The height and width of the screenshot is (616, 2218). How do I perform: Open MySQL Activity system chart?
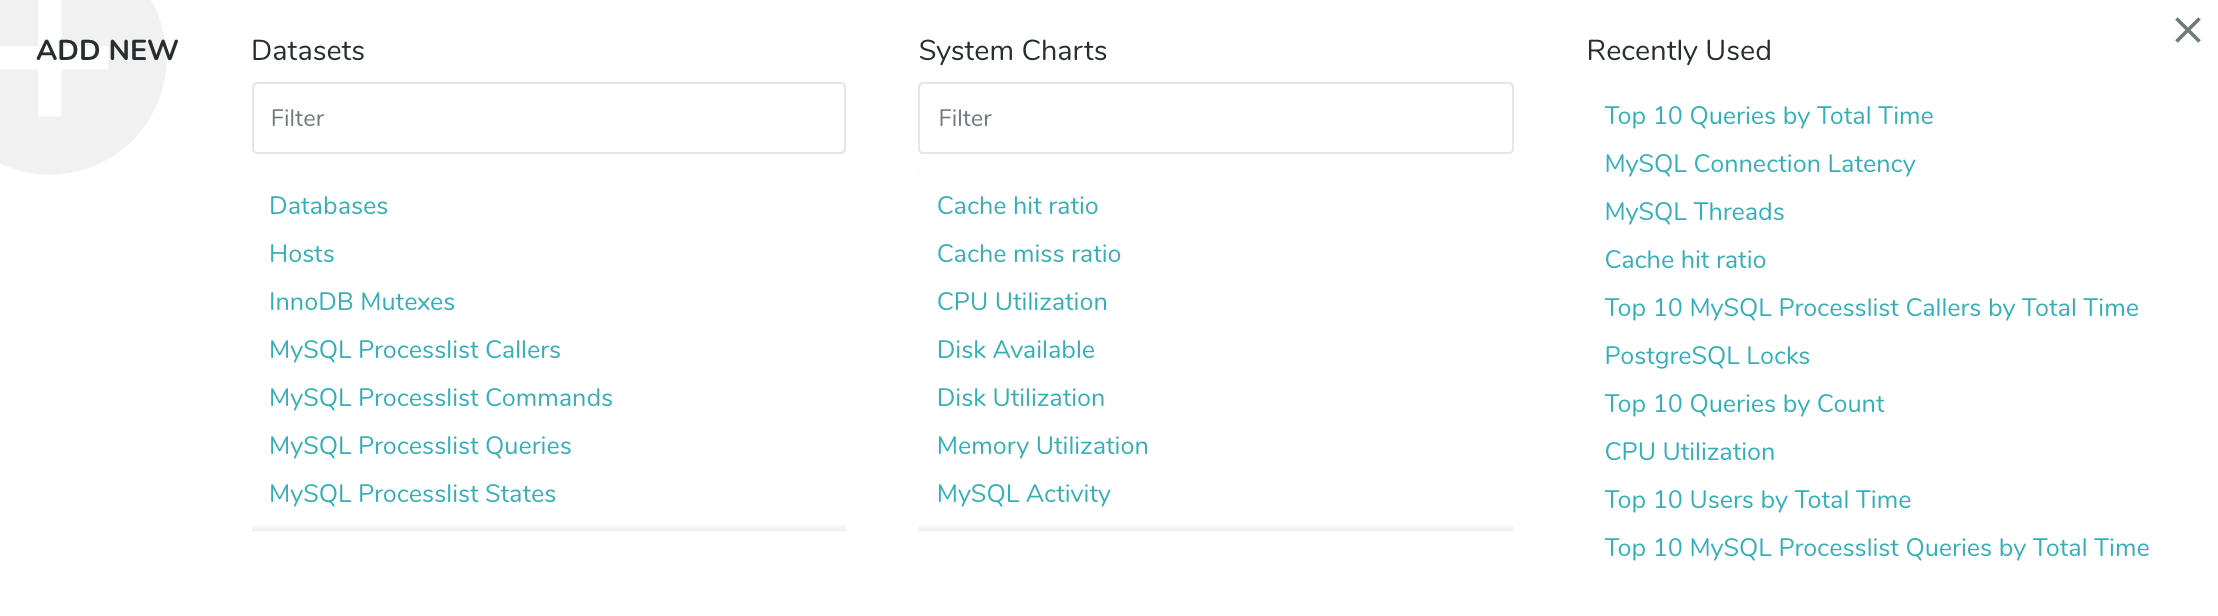[x=1023, y=494]
